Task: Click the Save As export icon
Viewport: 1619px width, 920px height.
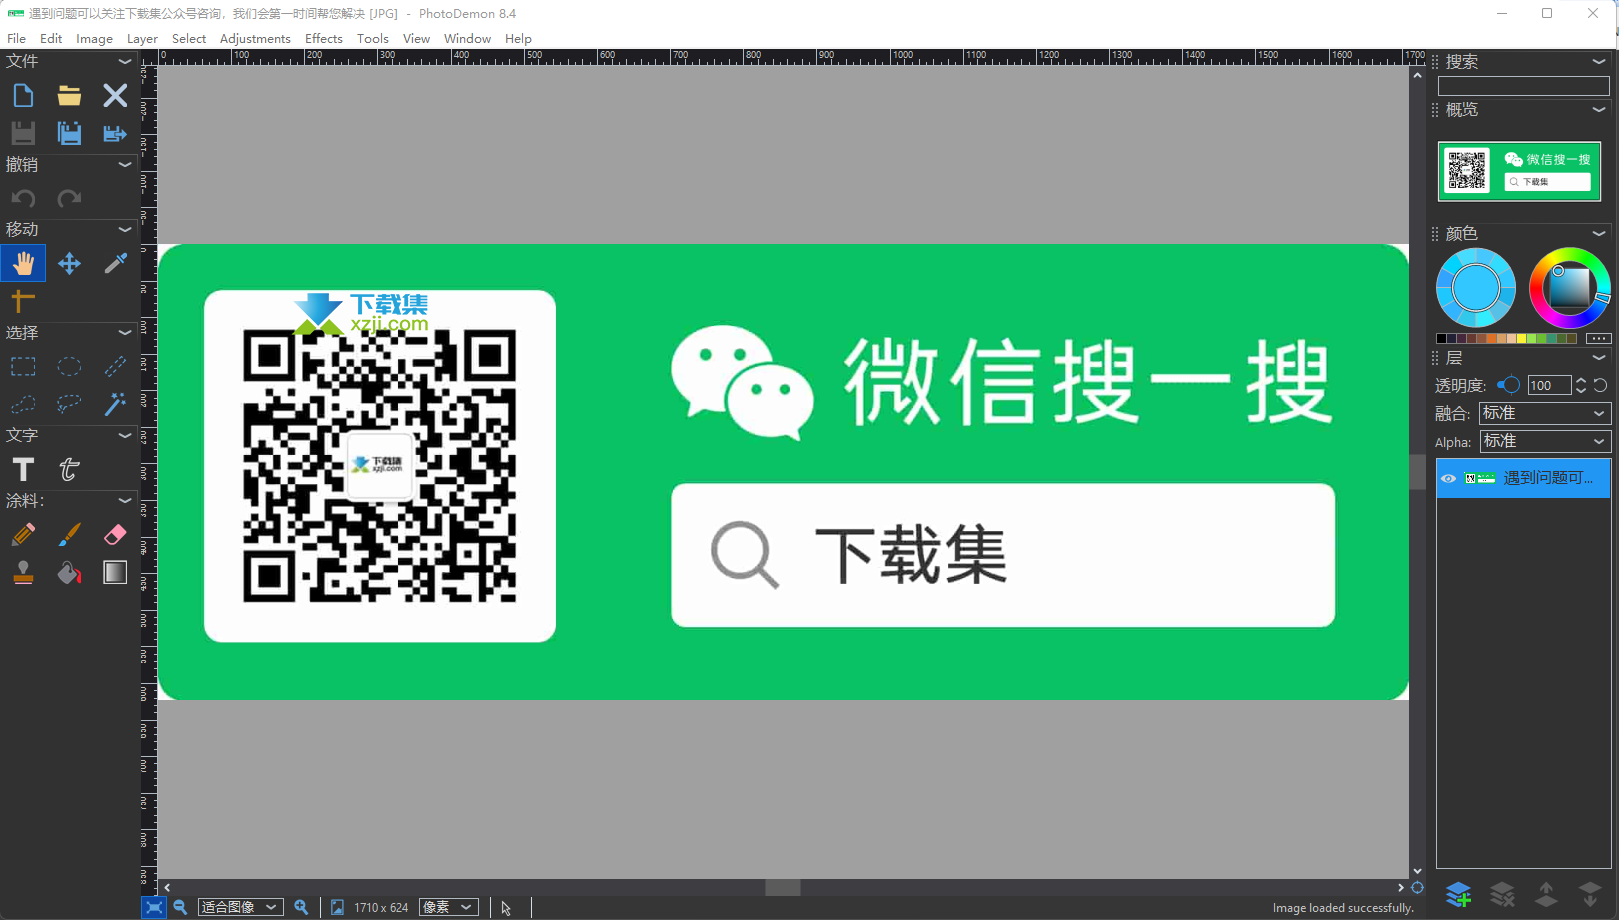Action: tap(115, 133)
